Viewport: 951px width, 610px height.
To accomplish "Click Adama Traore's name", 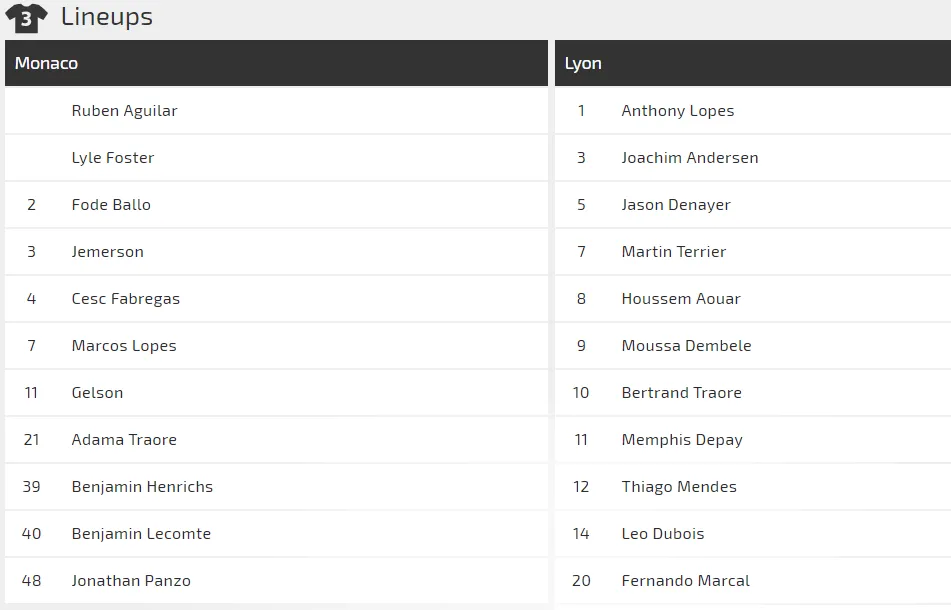I will click(124, 440).
